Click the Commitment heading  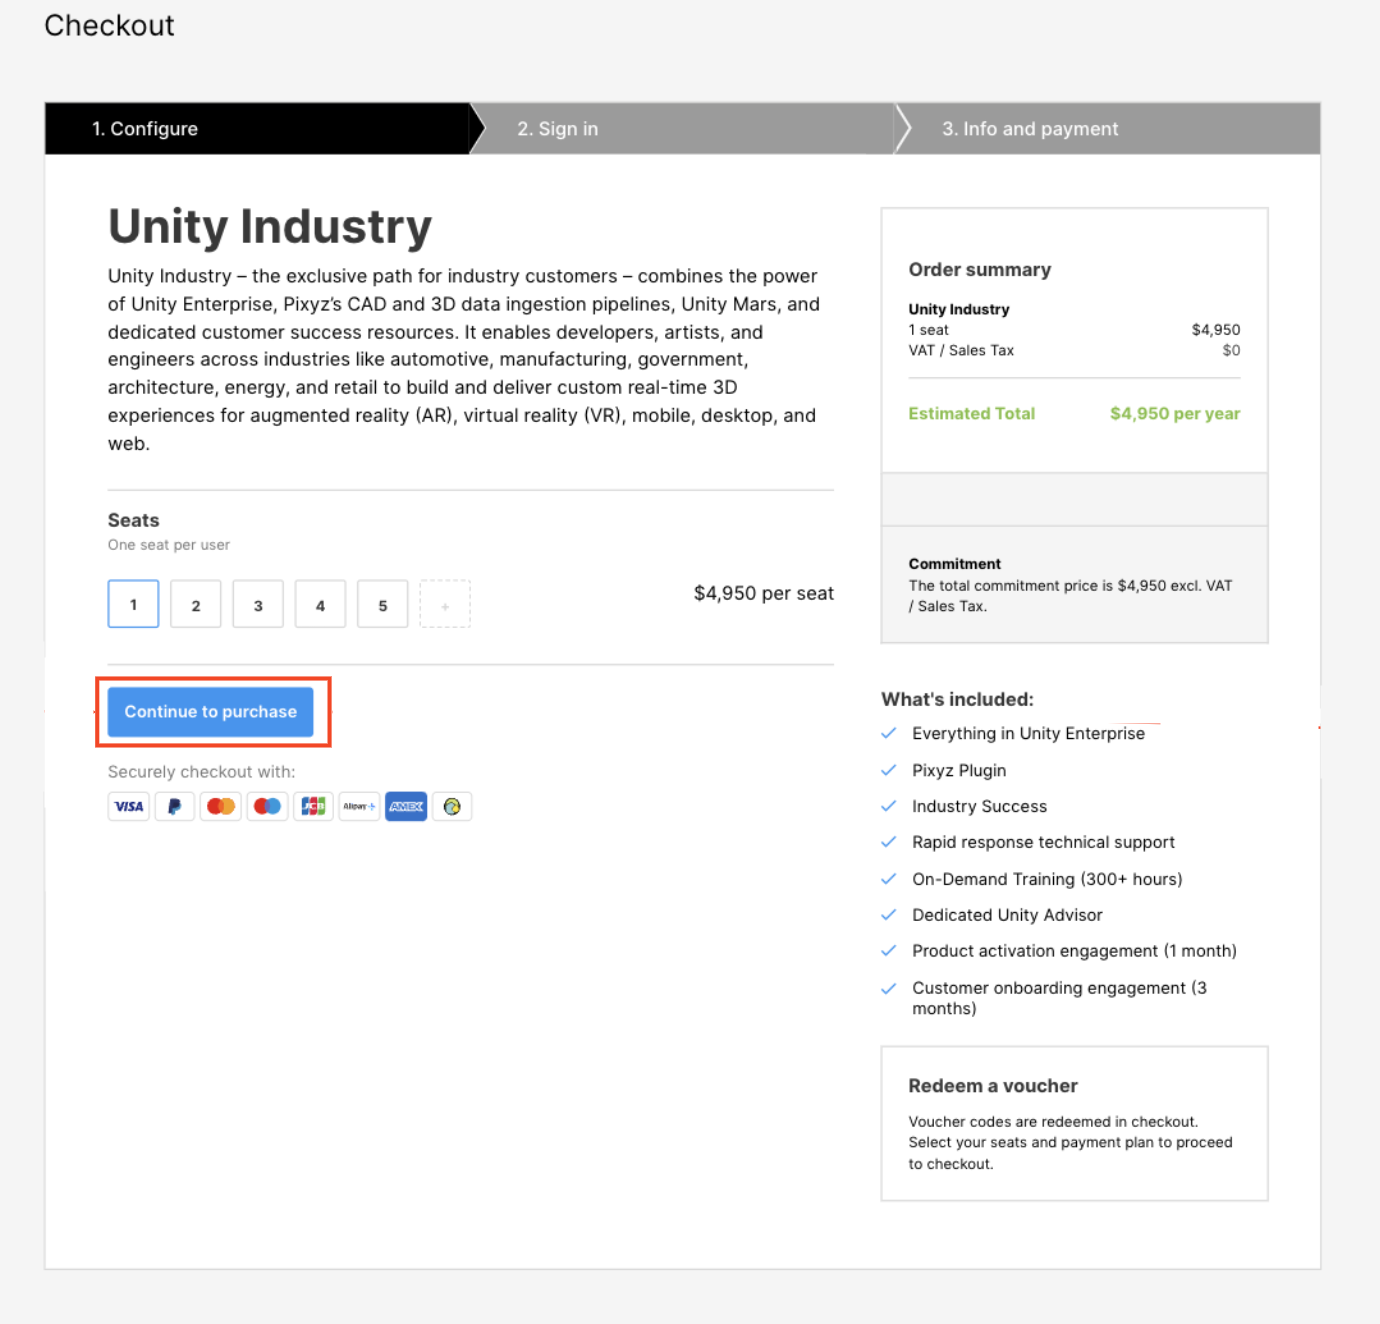[955, 564]
